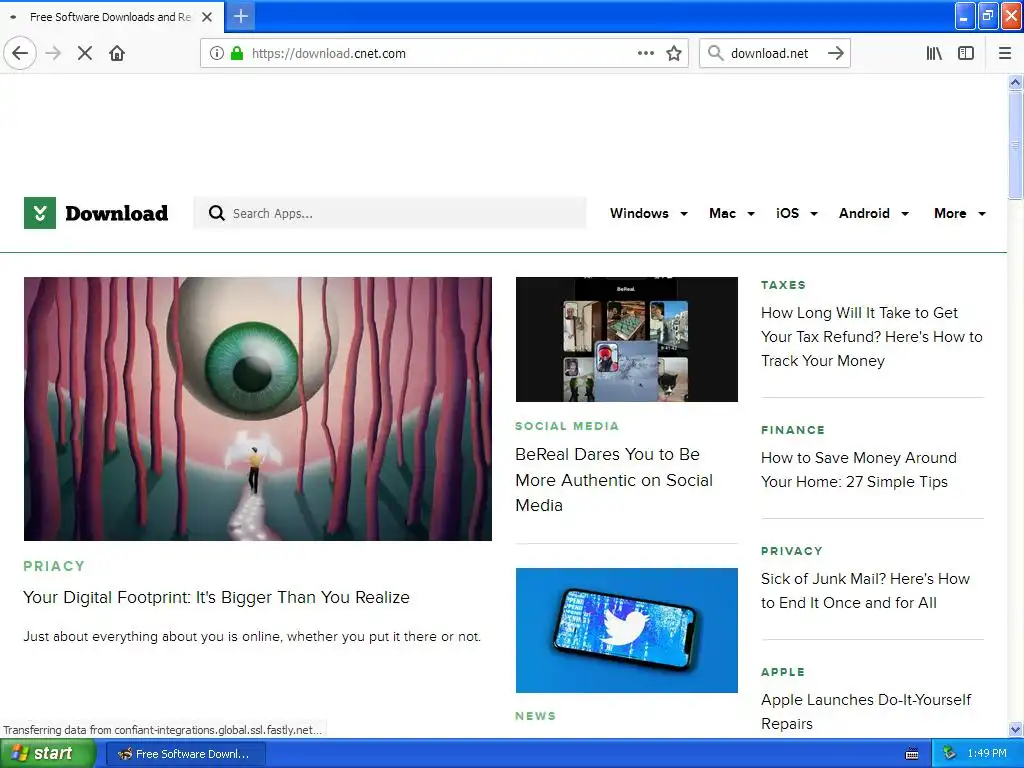
Task: Click the PRIVACY label above Junk Mail
Action: pos(792,551)
